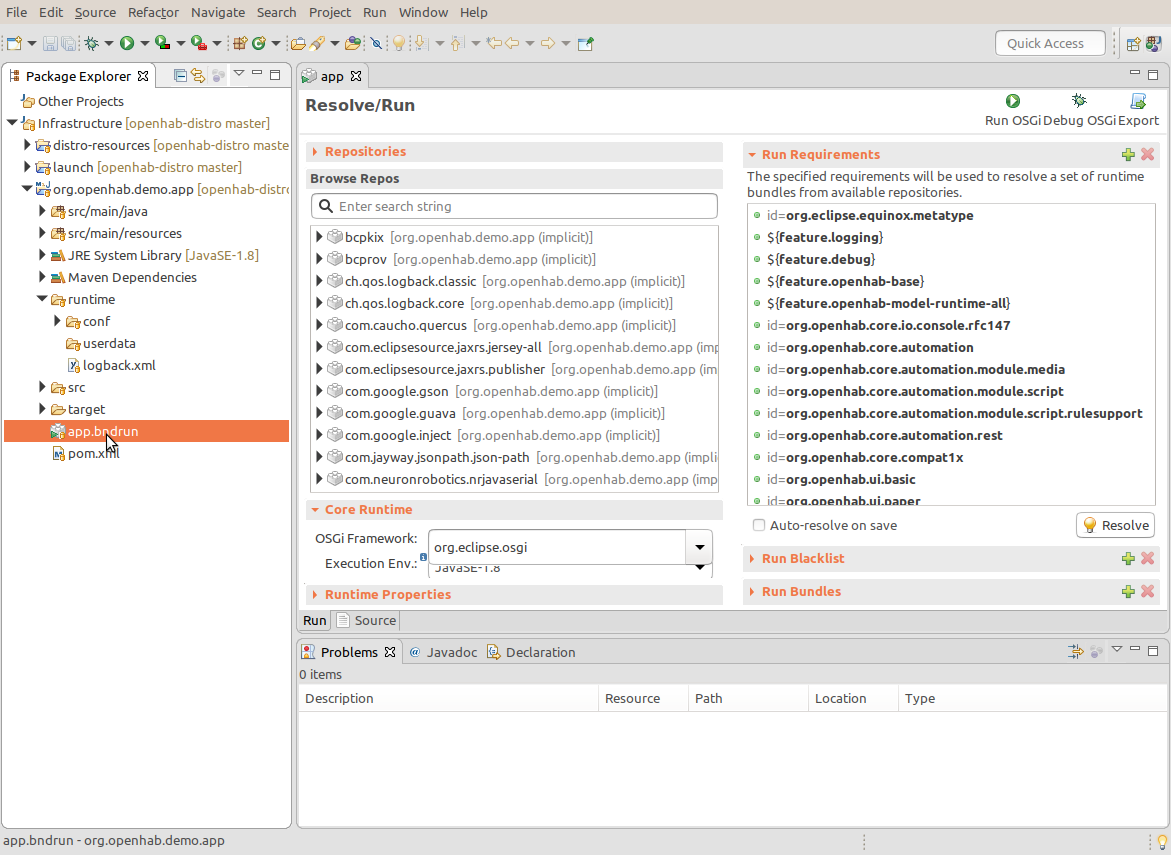The width and height of the screenshot is (1171, 855).
Task: Click the Quick Access field
Action: (x=1050, y=43)
